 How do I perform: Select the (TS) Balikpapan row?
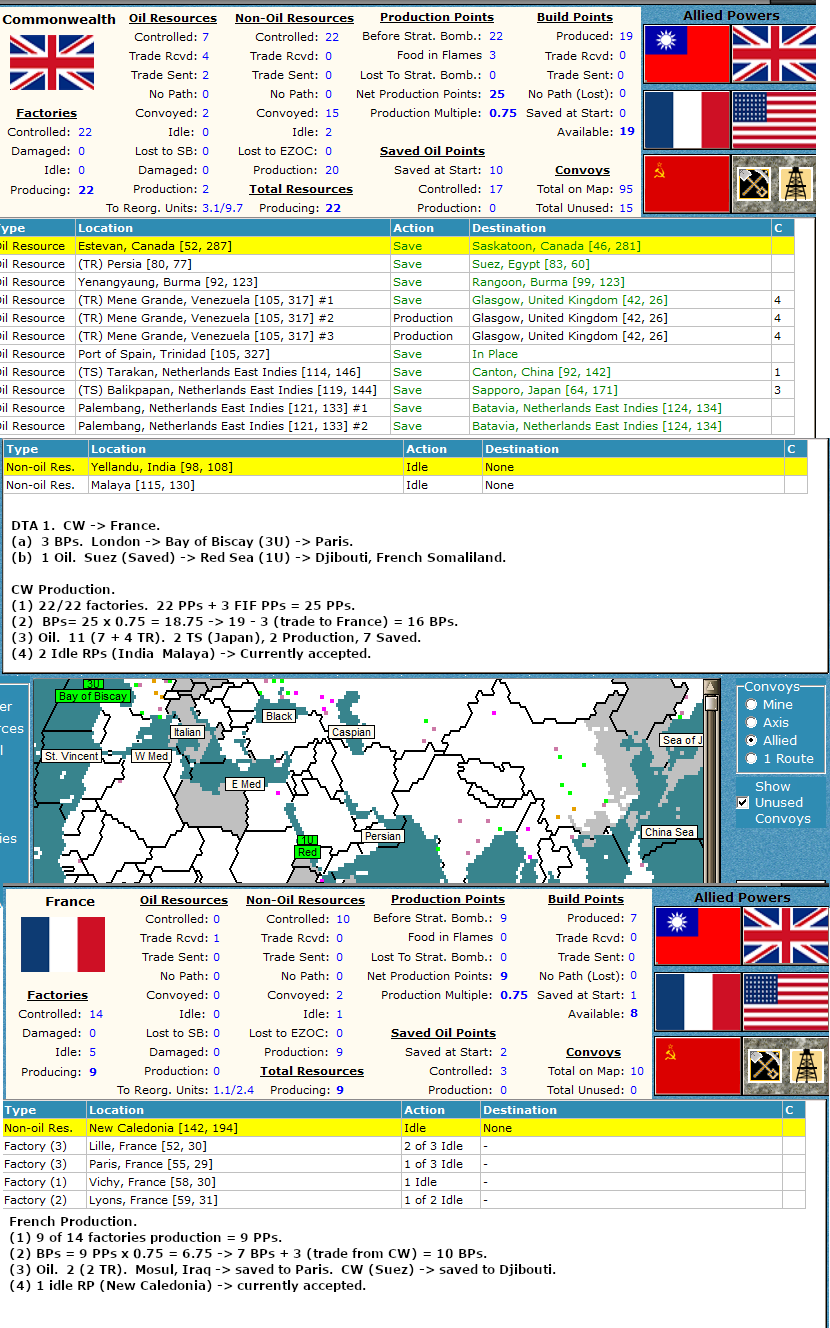(397, 390)
